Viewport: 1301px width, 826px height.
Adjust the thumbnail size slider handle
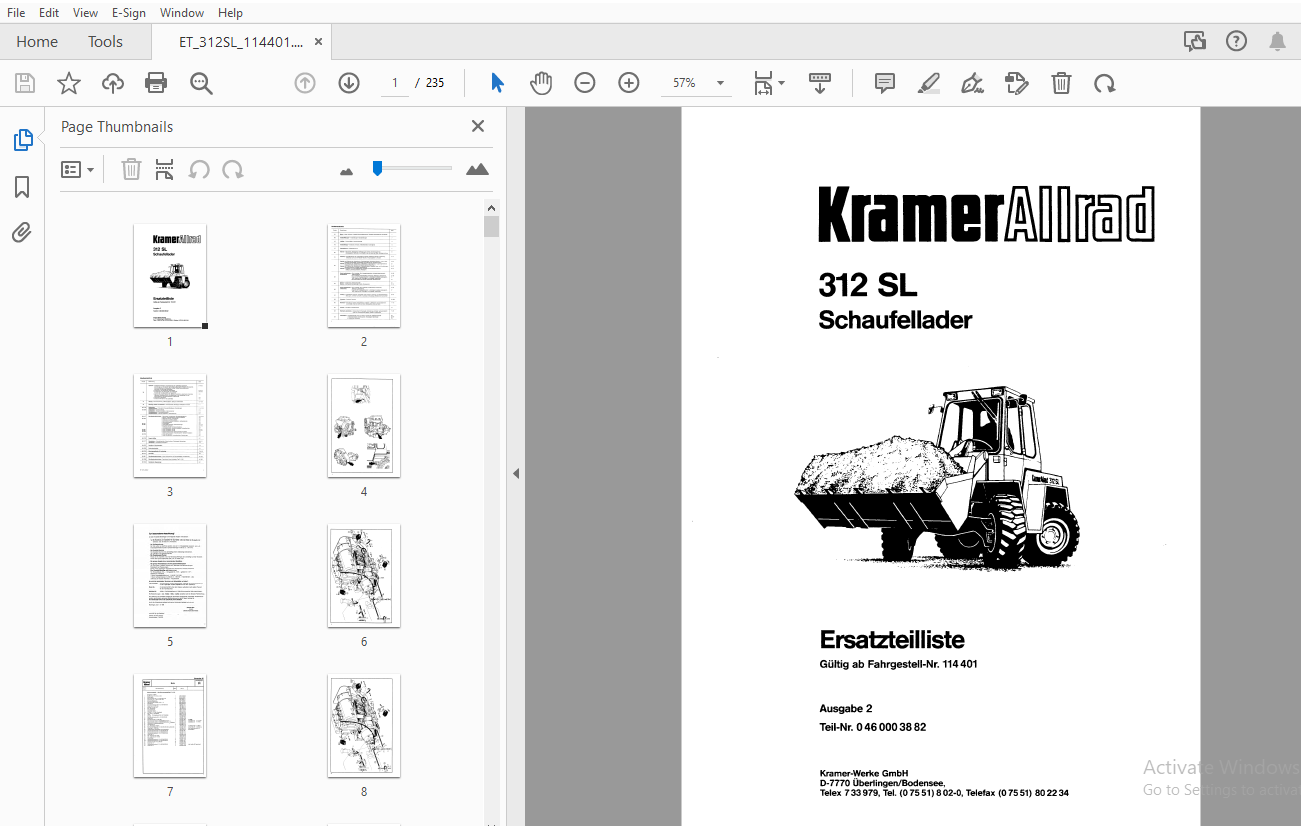[x=377, y=168]
